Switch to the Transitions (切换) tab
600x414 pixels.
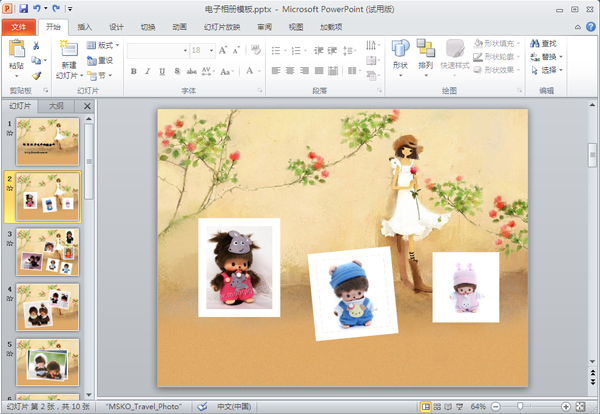tap(148, 27)
